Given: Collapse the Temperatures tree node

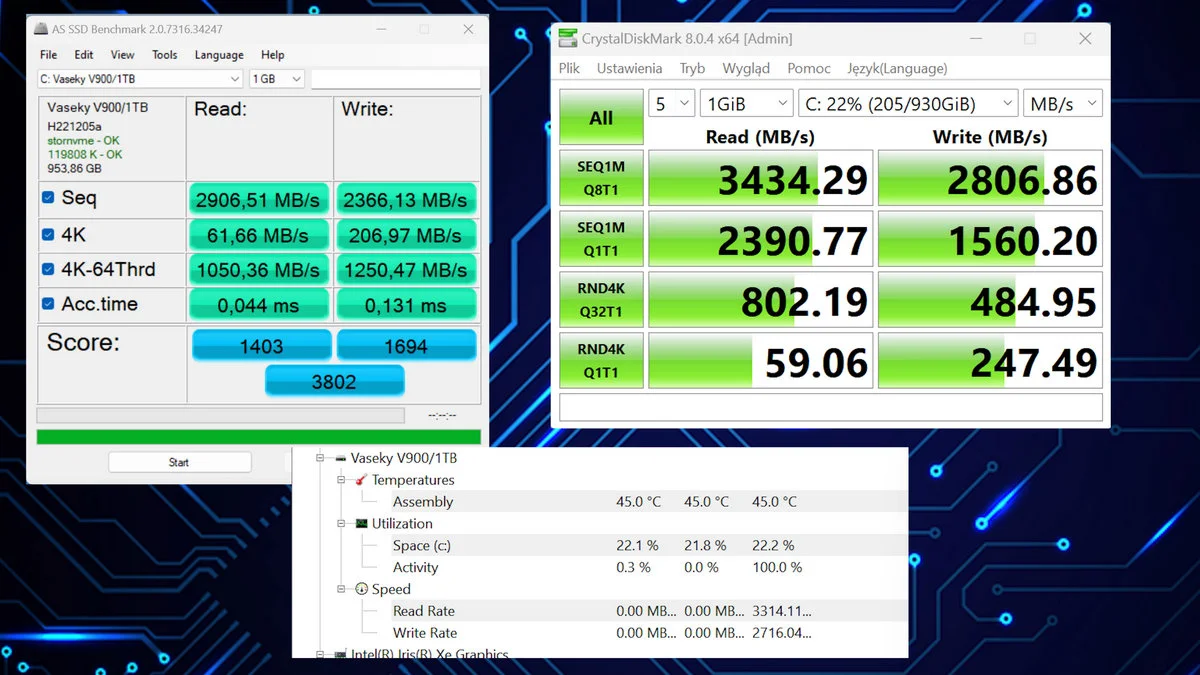Looking at the screenshot, I should point(341,480).
